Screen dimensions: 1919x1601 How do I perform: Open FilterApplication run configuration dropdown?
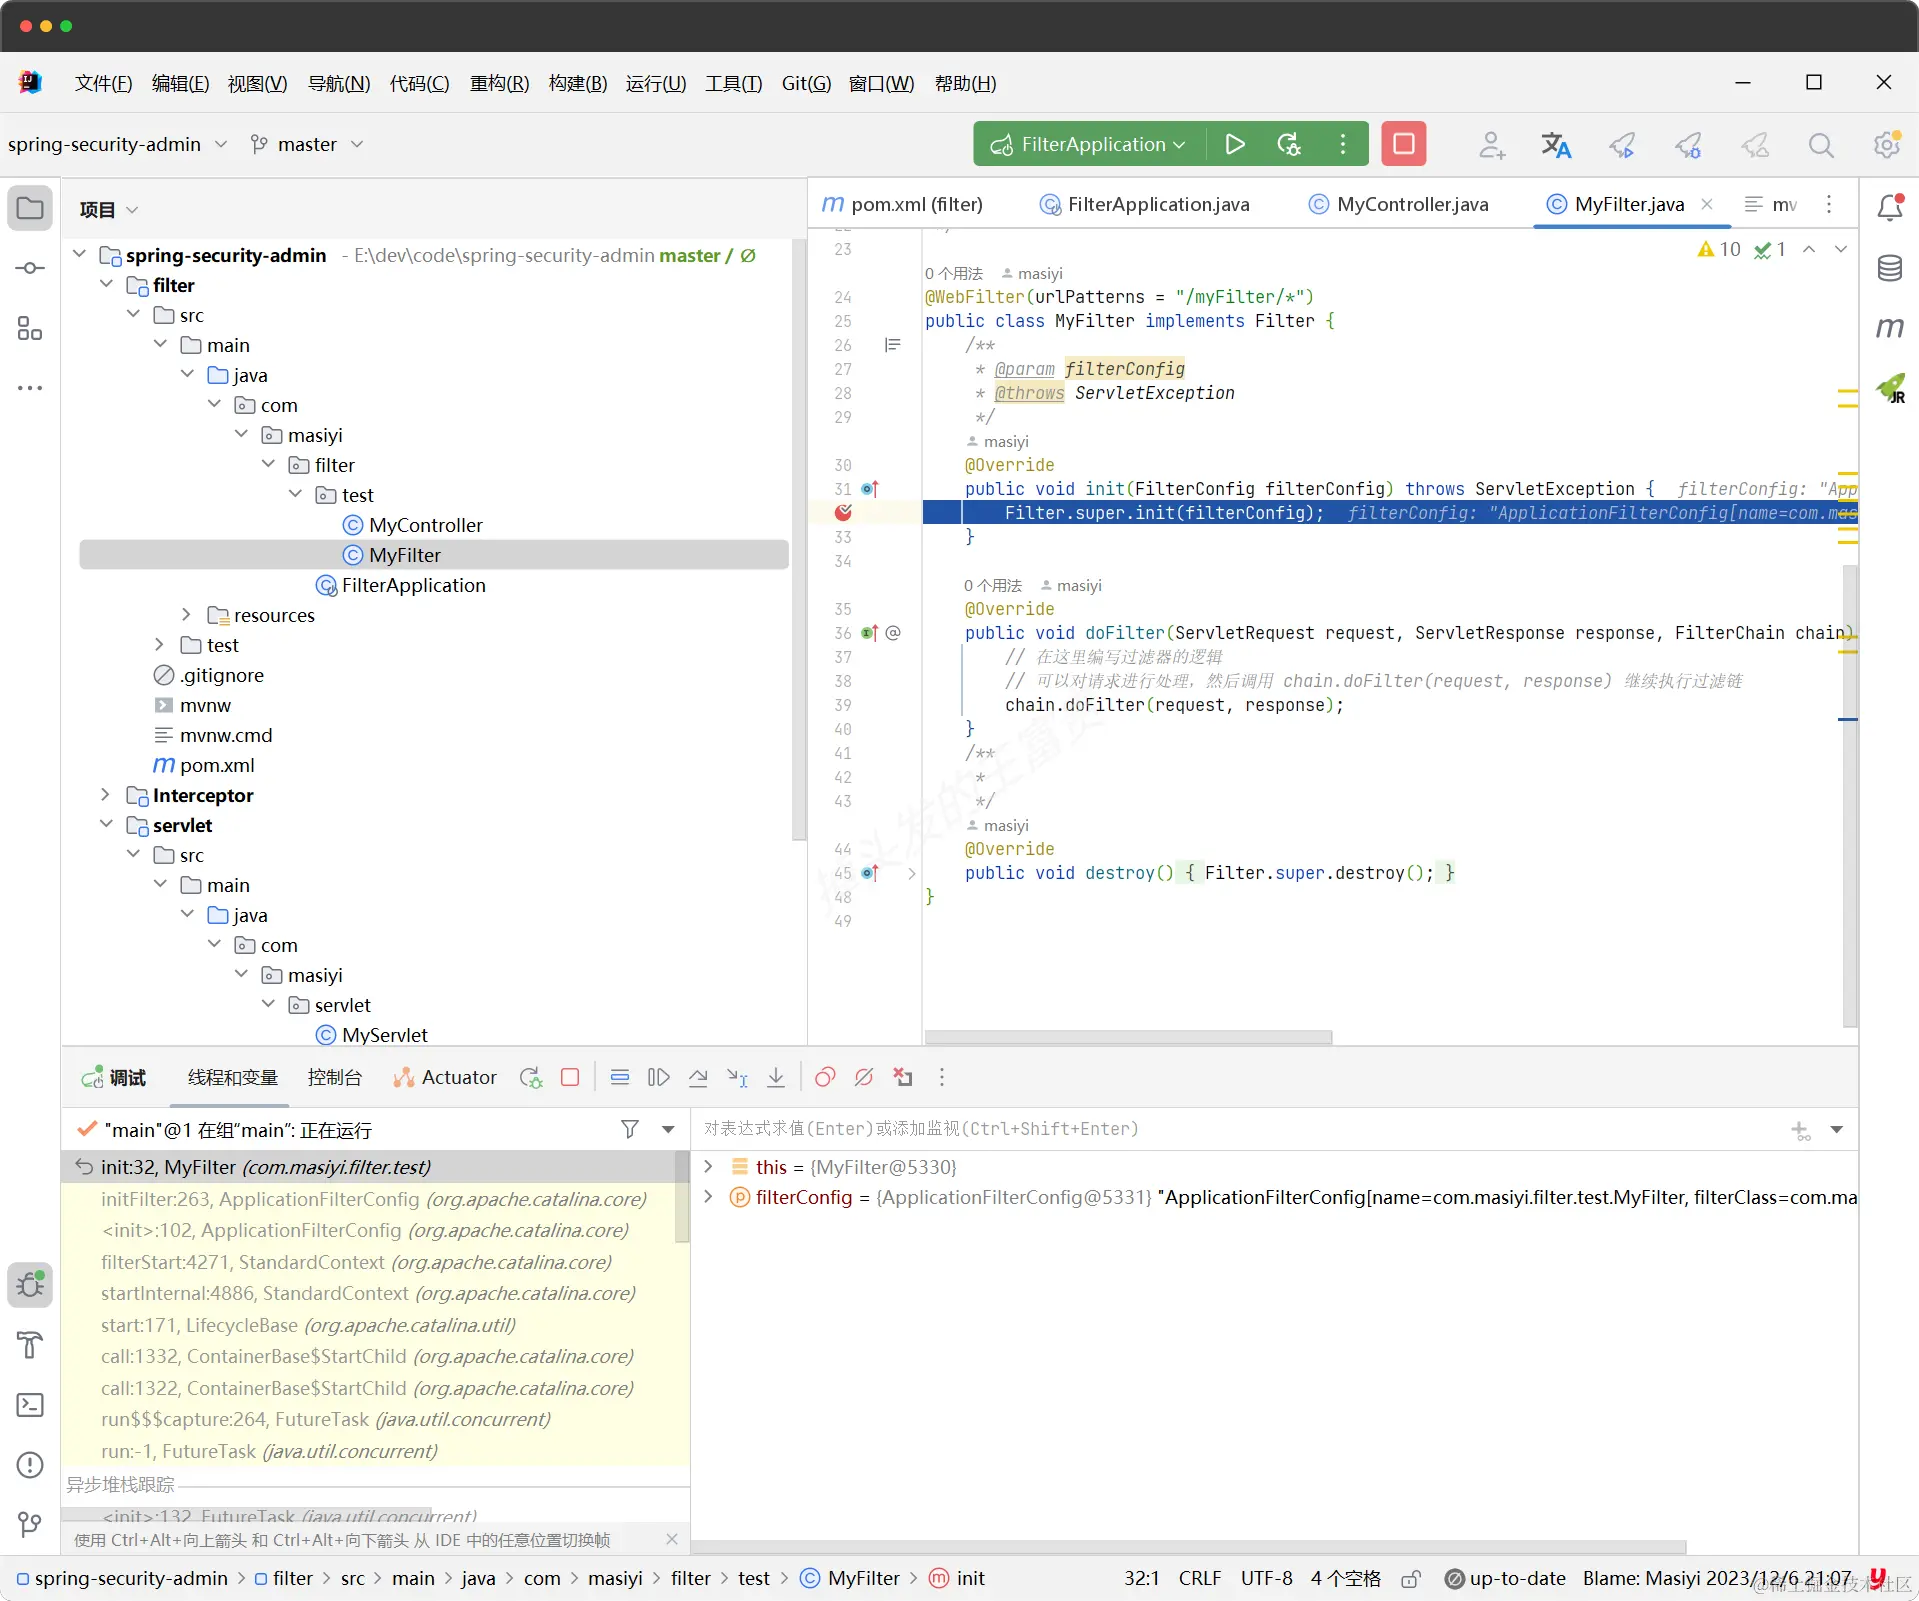pyautogui.click(x=1089, y=144)
